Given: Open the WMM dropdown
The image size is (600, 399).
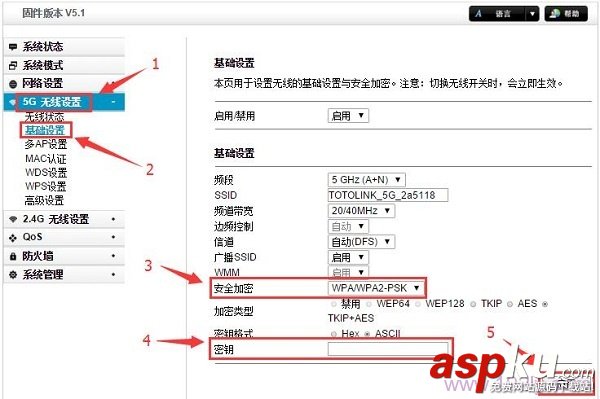Looking at the screenshot, I should 348,272.
